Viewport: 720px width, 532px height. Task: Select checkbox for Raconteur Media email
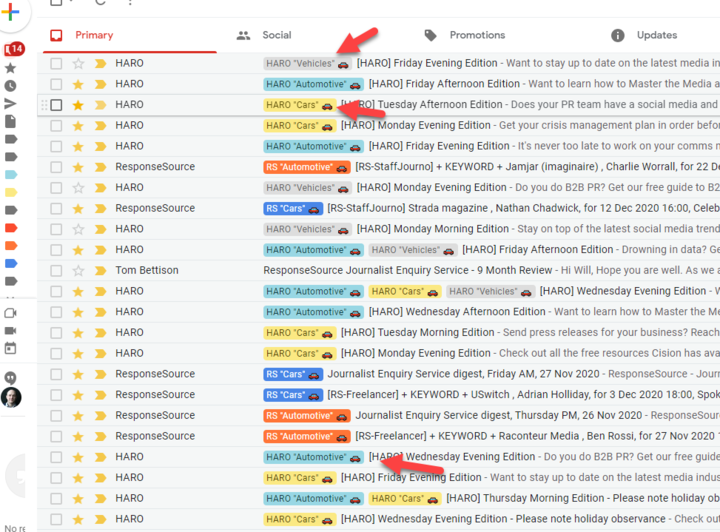(56, 437)
